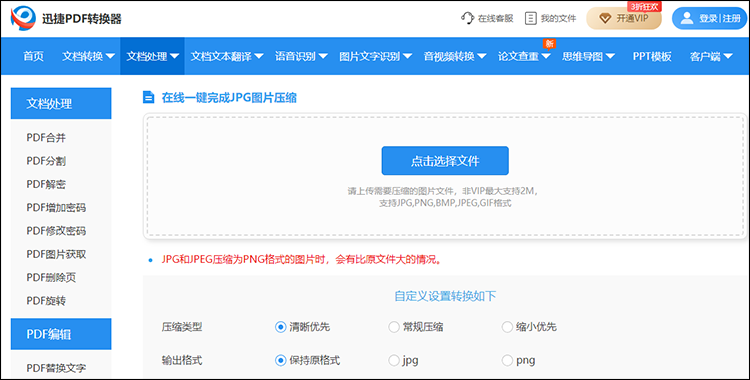Open 音视频转换 menu label
Viewport: 750px width, 380px height.
click(x=449, y=56)
